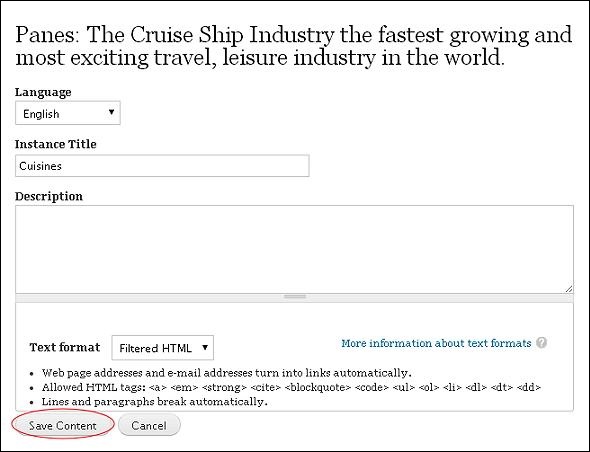This screenshot has height=452, width=590.
Task: Click the Language field label
Action: pos(43,92)
